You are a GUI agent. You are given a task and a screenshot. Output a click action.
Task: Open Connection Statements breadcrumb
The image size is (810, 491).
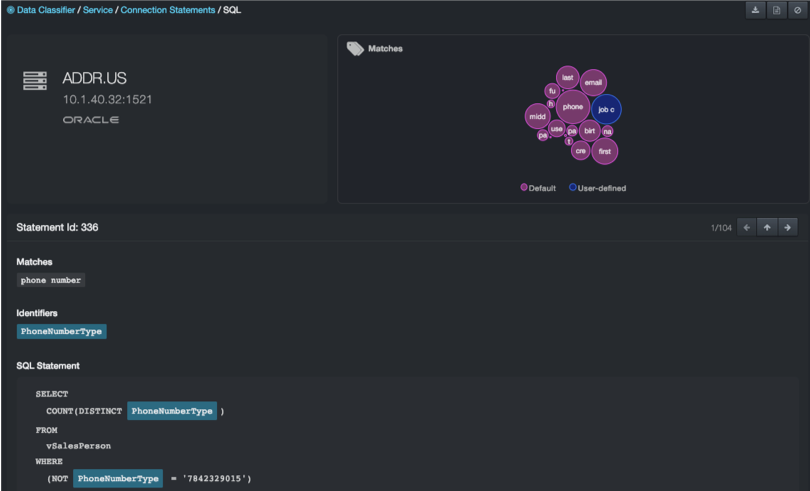pyautogui.click(x=167, y=10)
